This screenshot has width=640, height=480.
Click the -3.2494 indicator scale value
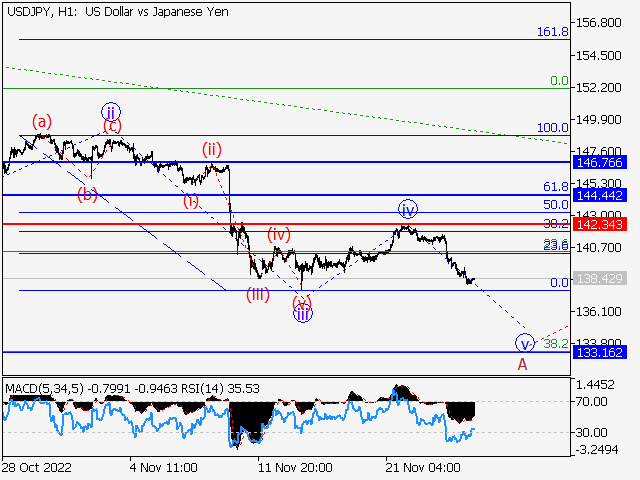(x=597, y=450)
